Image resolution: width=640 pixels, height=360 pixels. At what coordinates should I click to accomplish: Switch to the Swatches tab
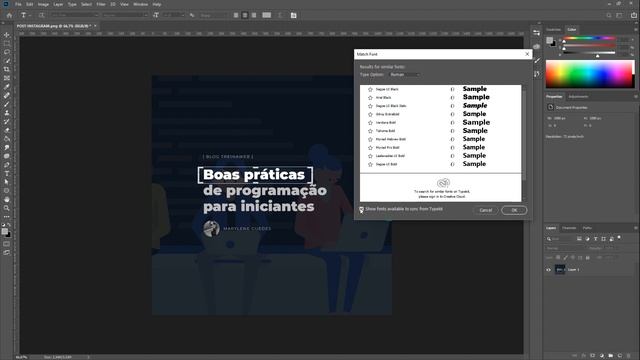point(554,29)
